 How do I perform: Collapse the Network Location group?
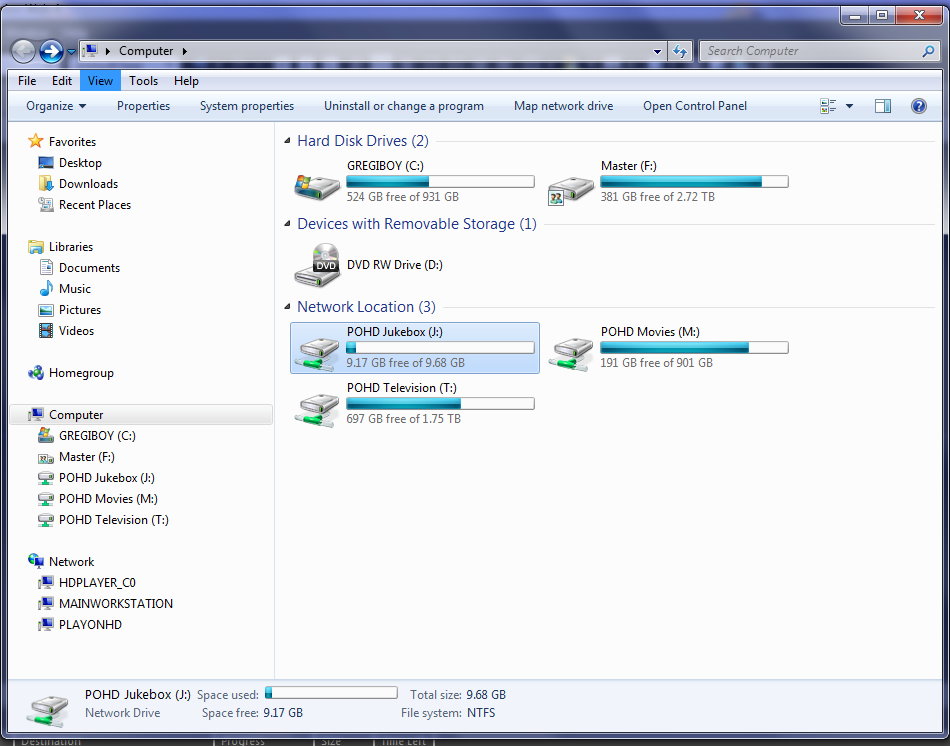coord(288,307)
